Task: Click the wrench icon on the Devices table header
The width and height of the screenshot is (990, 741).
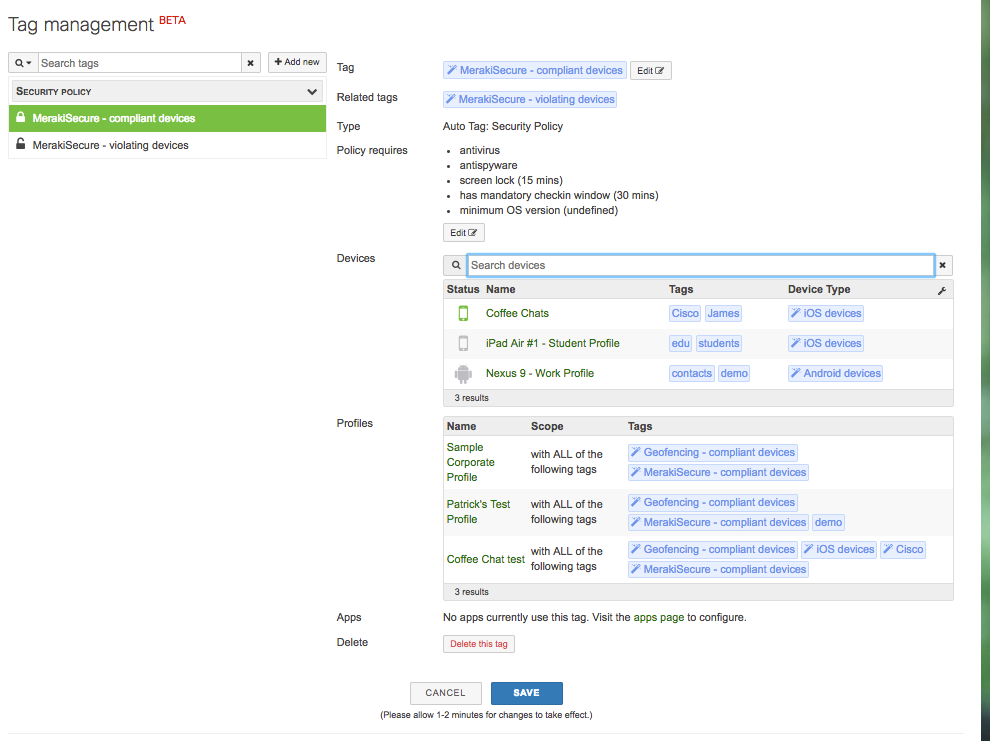Action: (x=941, y=288)
